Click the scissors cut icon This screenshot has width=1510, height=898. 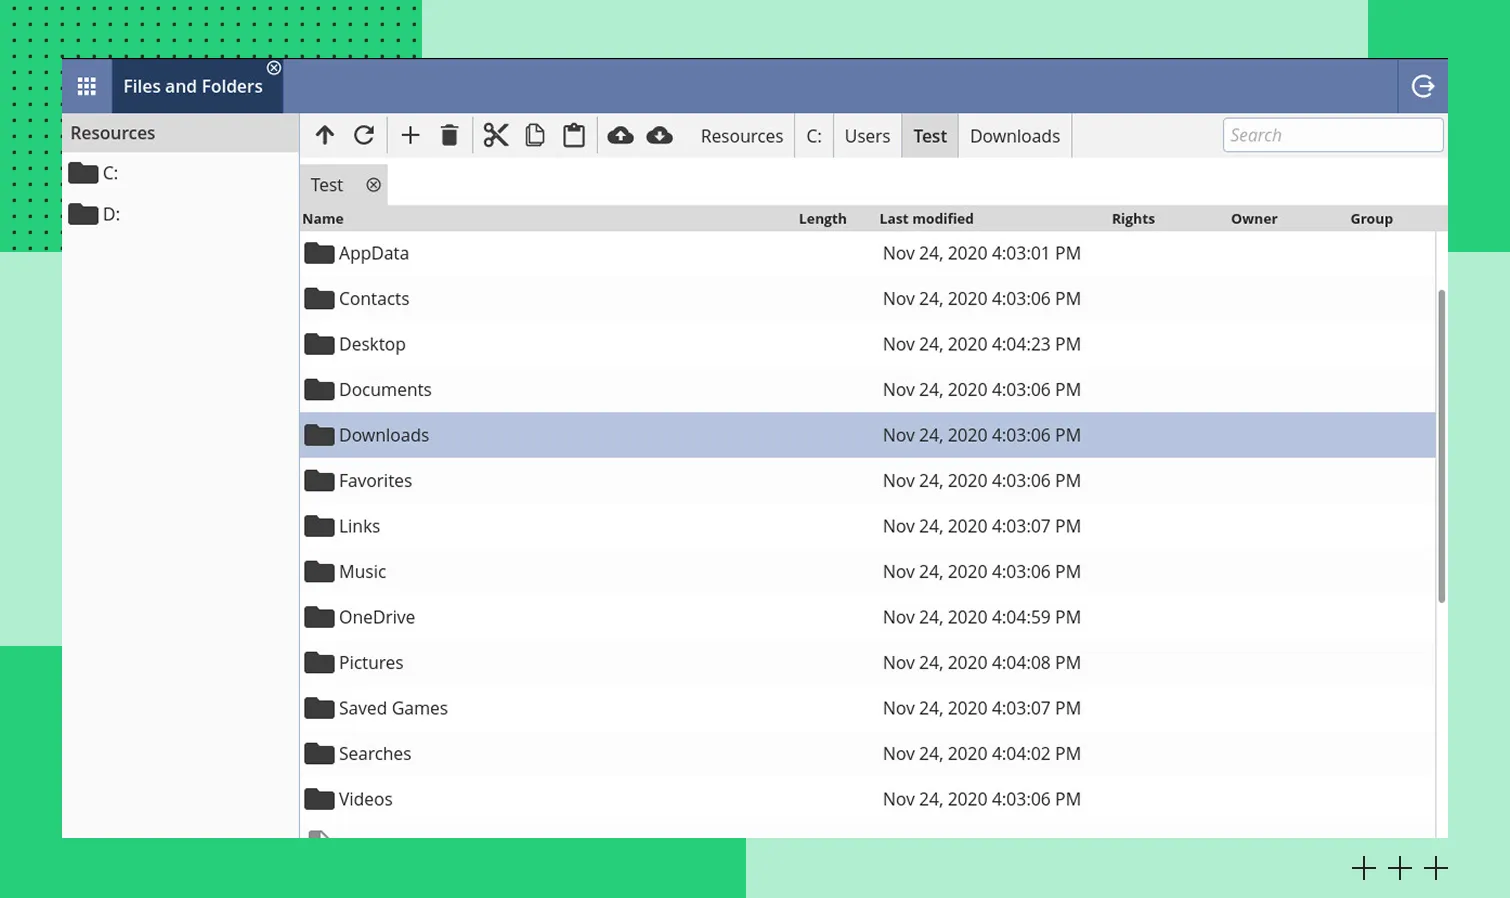point(496,136)
